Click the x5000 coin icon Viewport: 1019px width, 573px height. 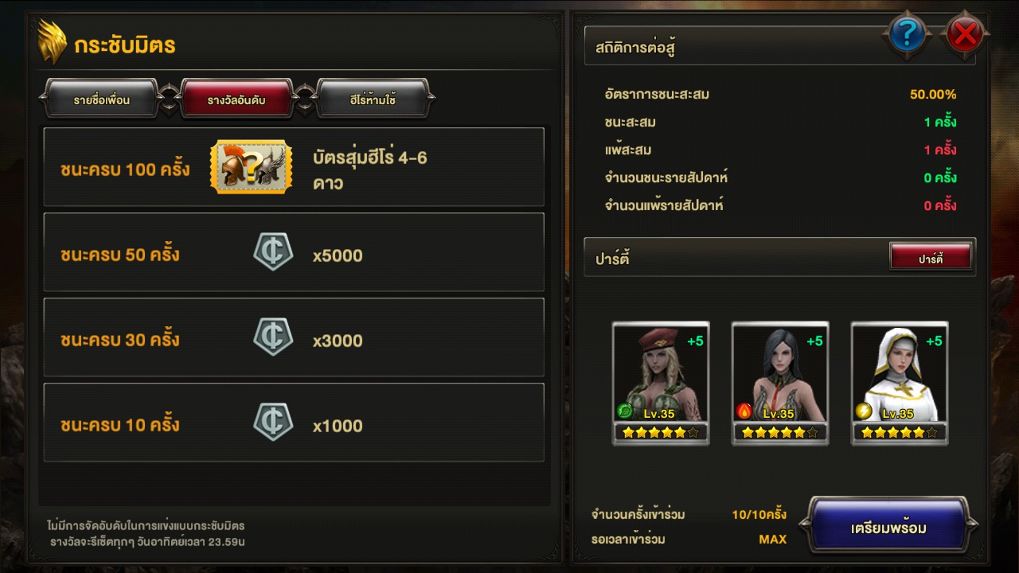(273, 251)
